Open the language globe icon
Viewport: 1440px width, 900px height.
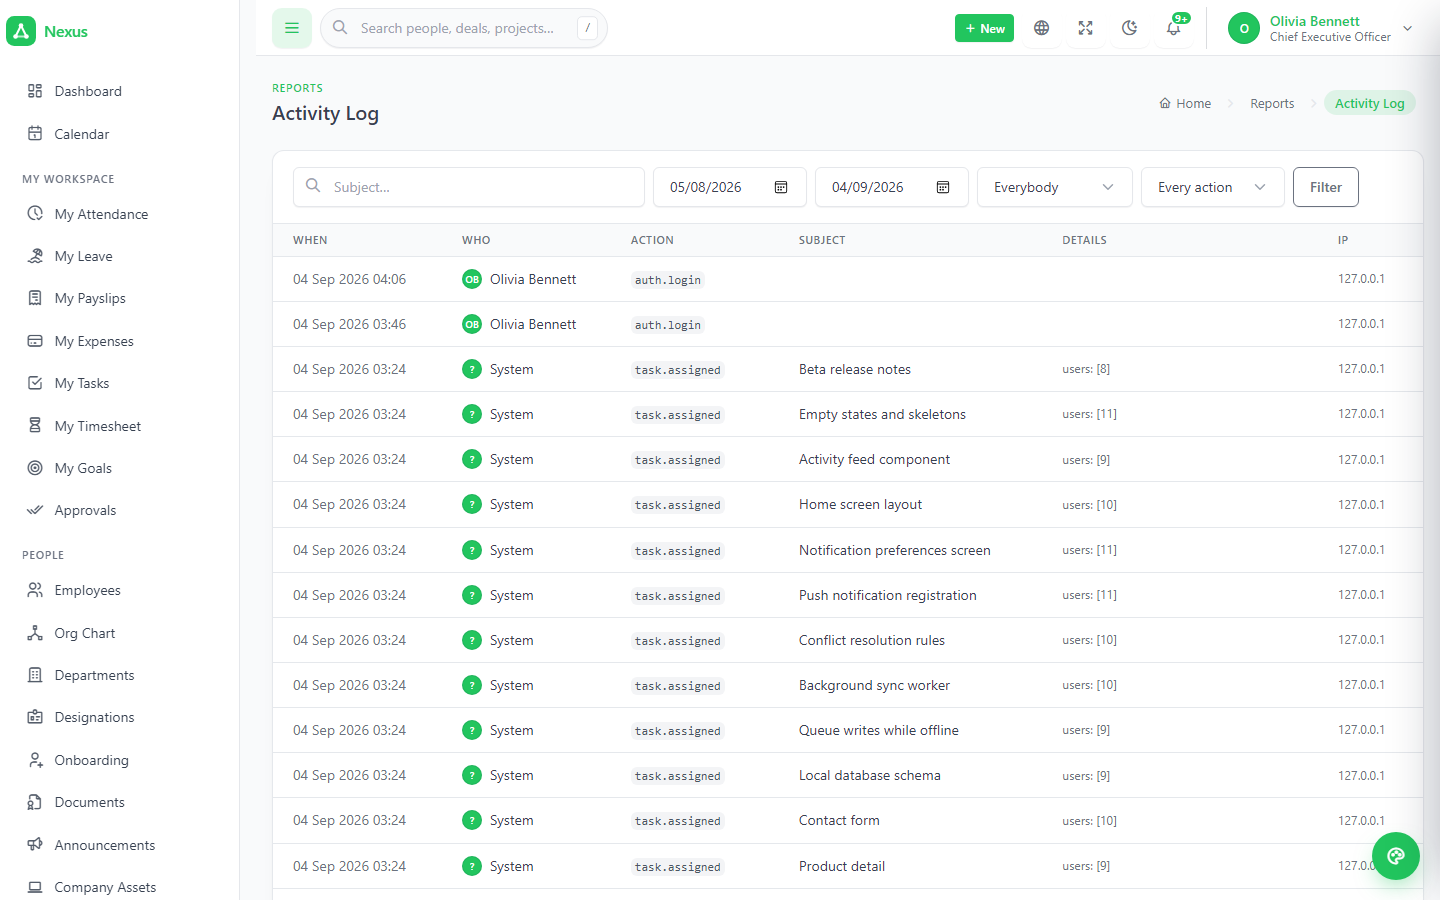pyautogui.click(x=1042, y=28)
